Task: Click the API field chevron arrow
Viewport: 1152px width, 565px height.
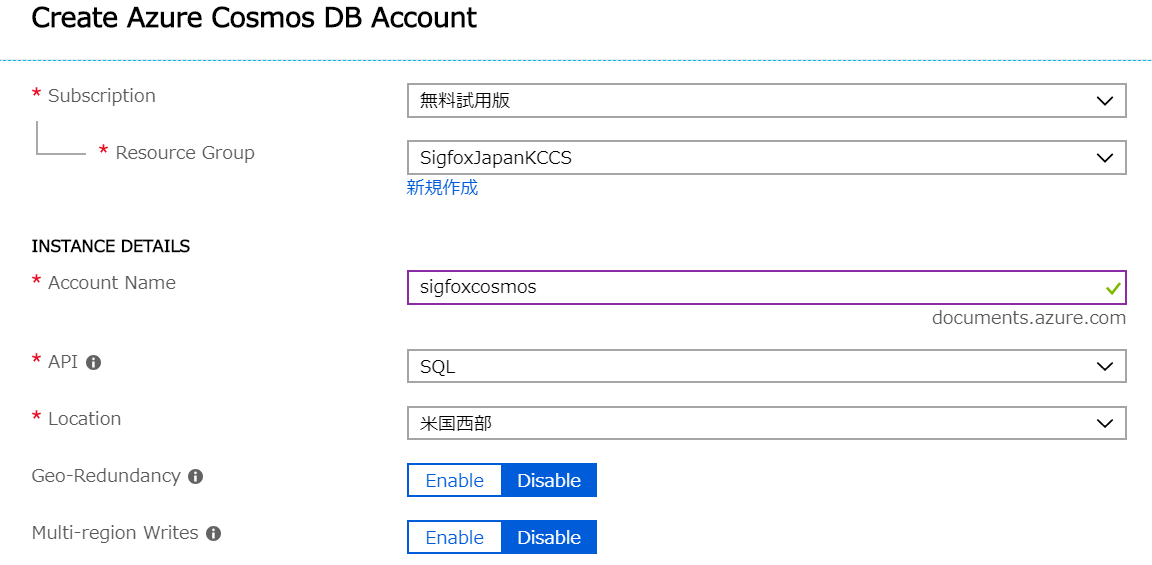Action: click(x=1104, y=367)
